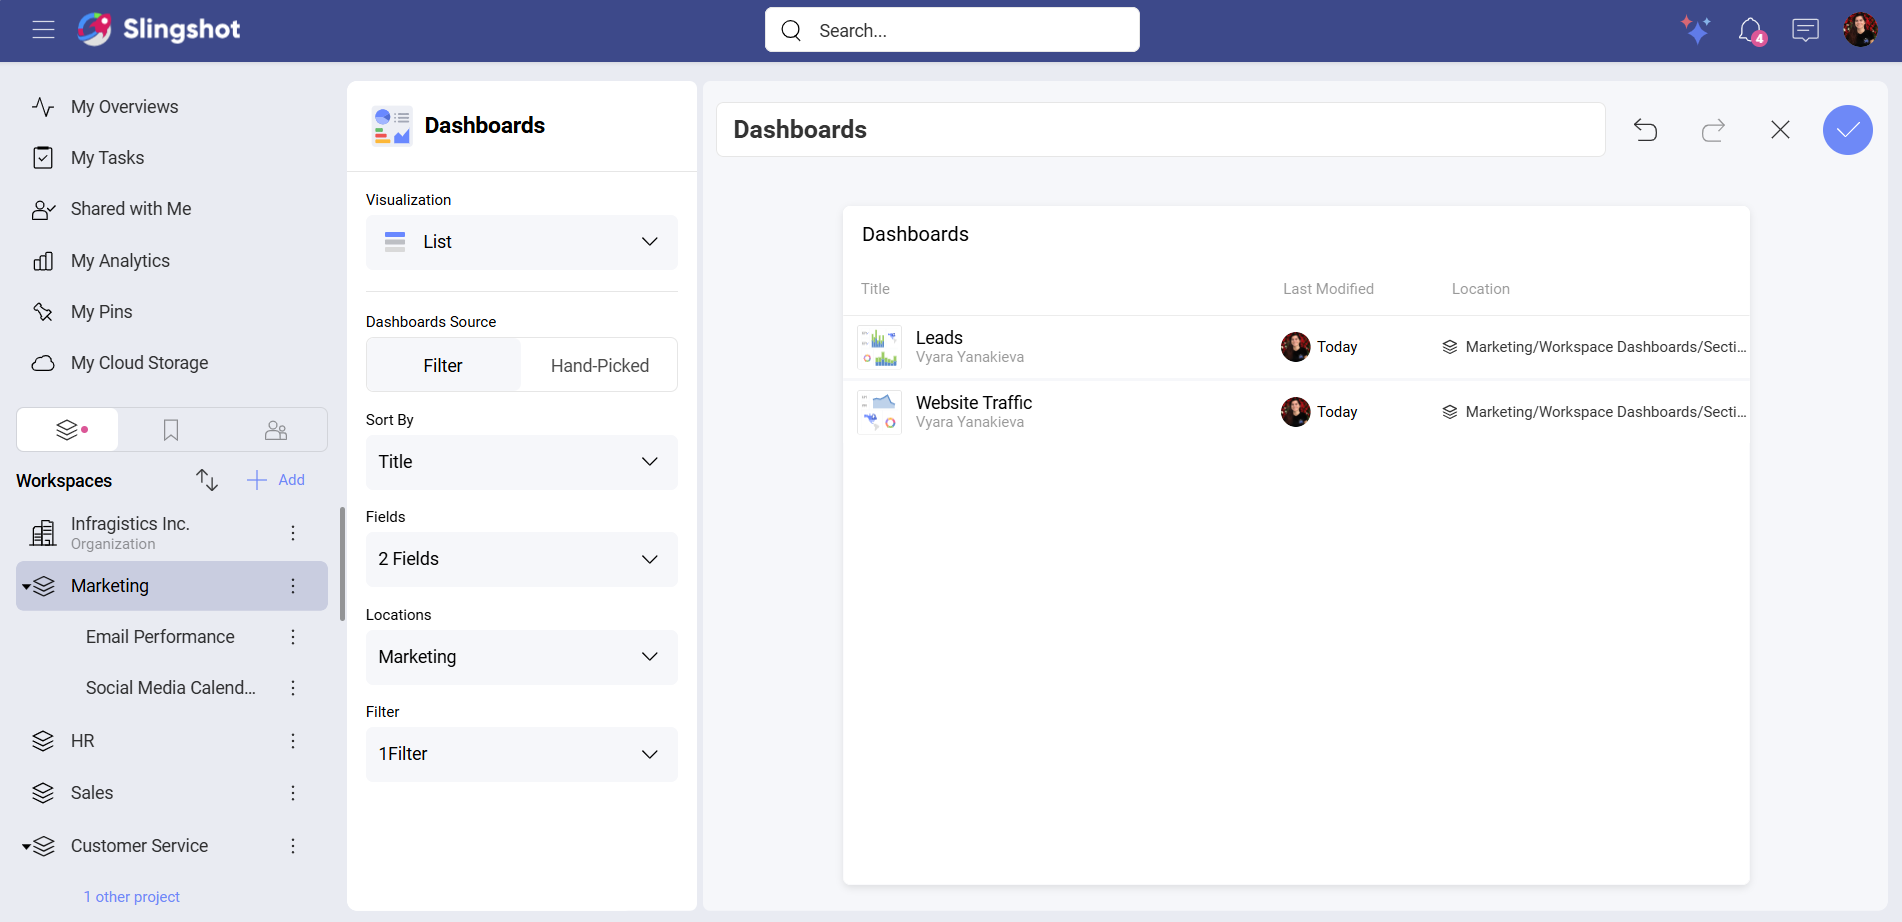
Task: Select the Filter source option
Action: [443, 365]
